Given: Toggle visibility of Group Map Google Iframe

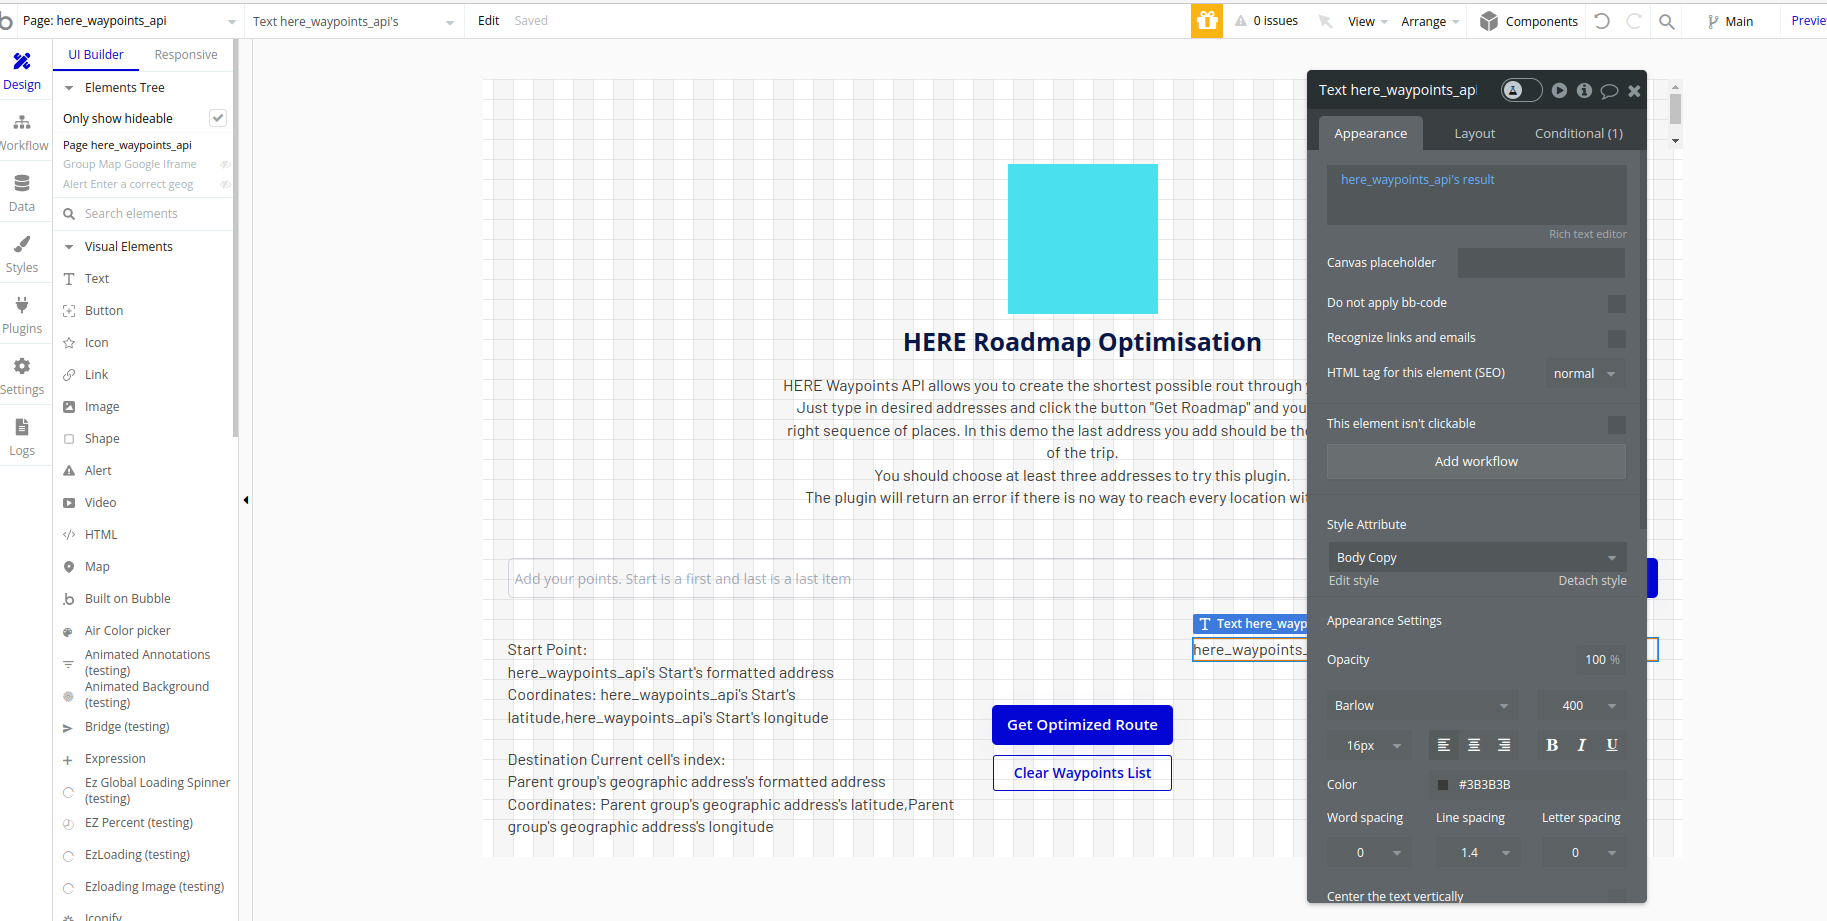Looking at the screenshot, I should pos(225,164).
